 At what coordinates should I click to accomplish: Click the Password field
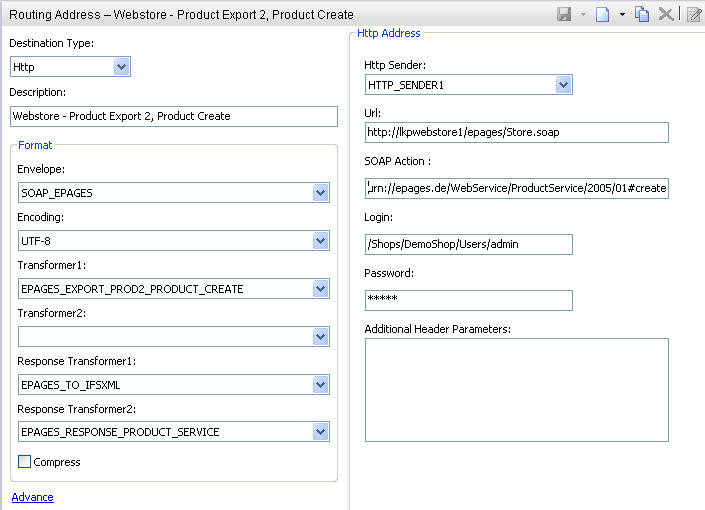[x=469, y=300]
